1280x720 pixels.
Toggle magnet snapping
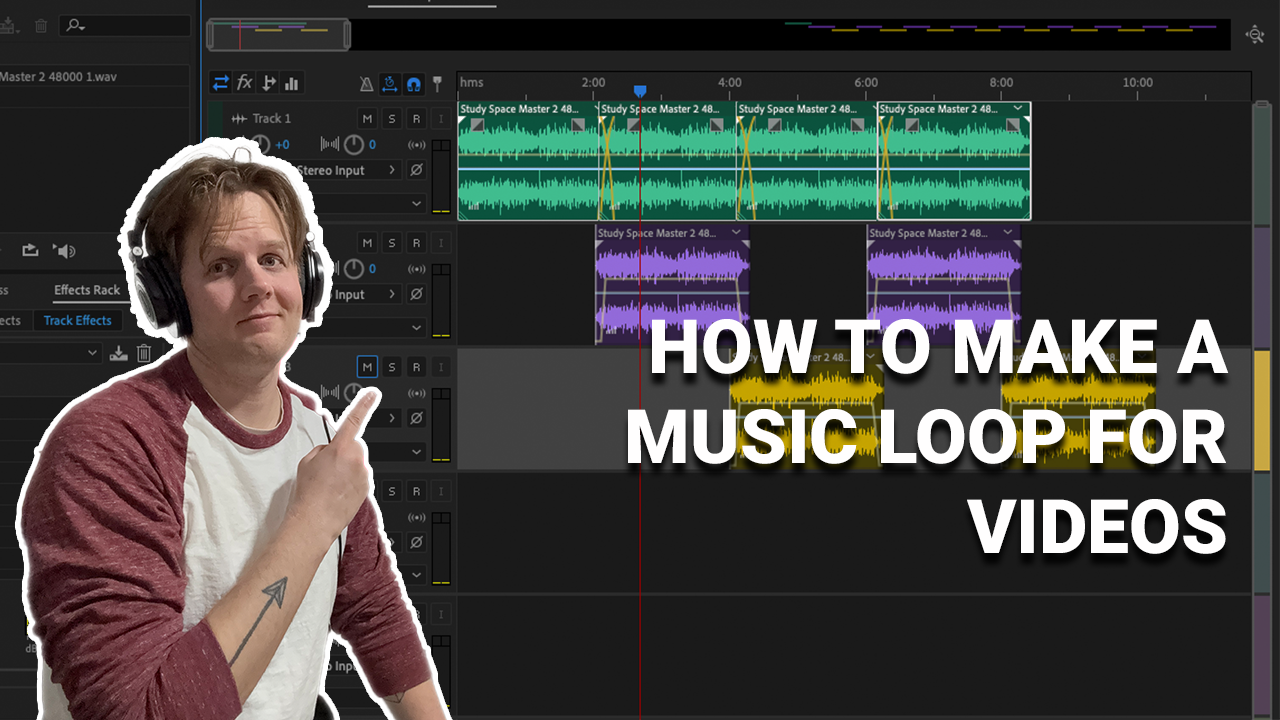413,84
